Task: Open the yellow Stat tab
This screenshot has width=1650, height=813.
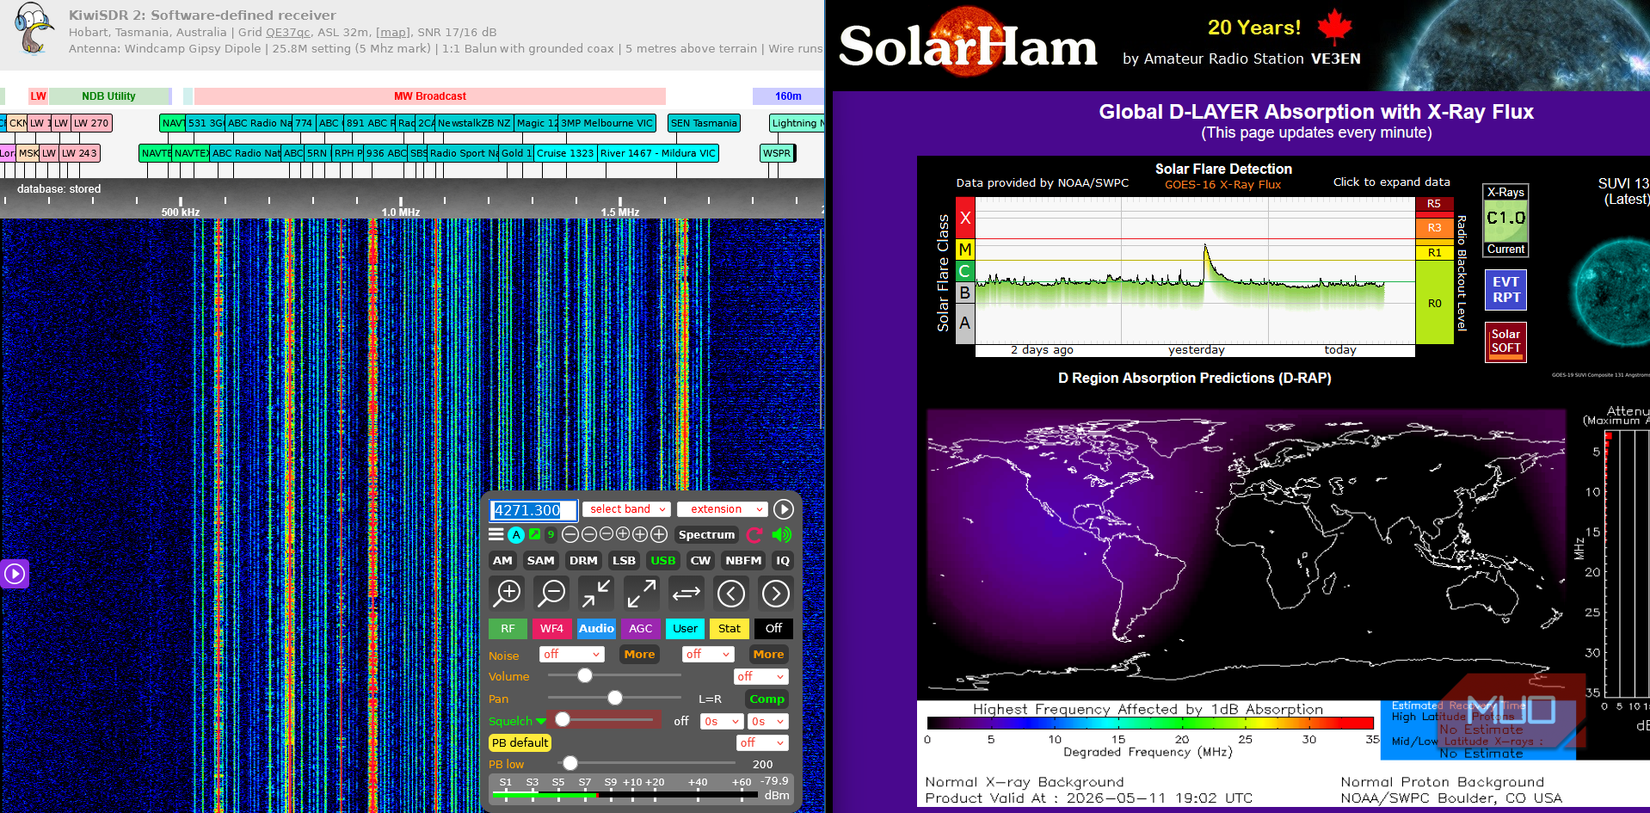Action: (729, 629)
